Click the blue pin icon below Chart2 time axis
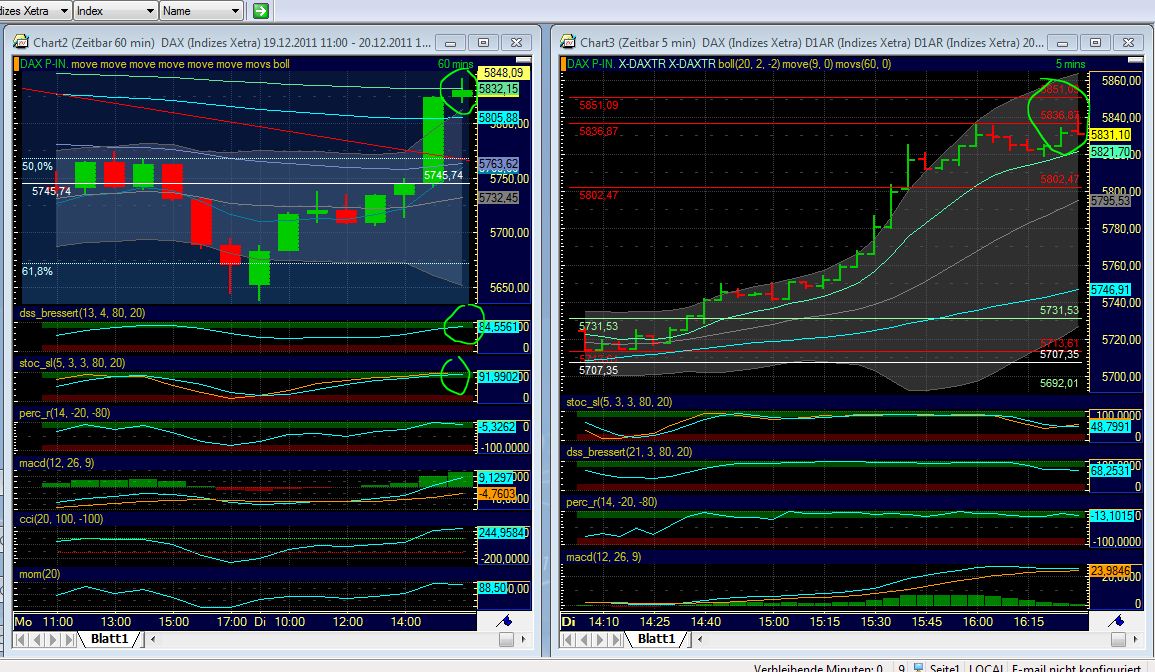The height and width of the screenshot is (672, 1155). (x=503, y=621)
